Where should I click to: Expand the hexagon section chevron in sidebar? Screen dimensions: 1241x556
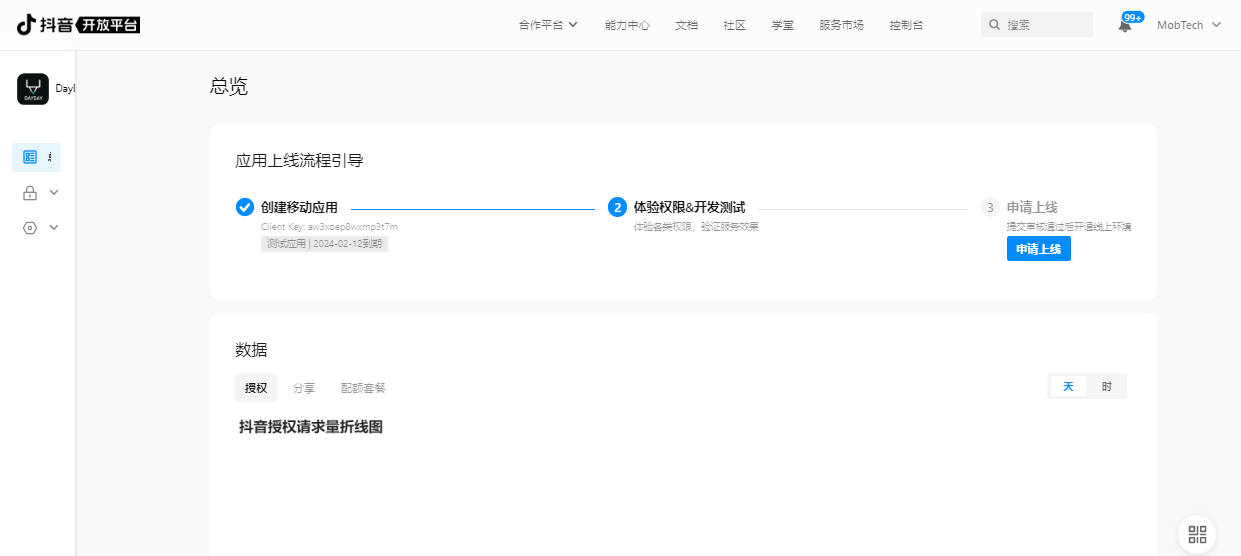54,227
